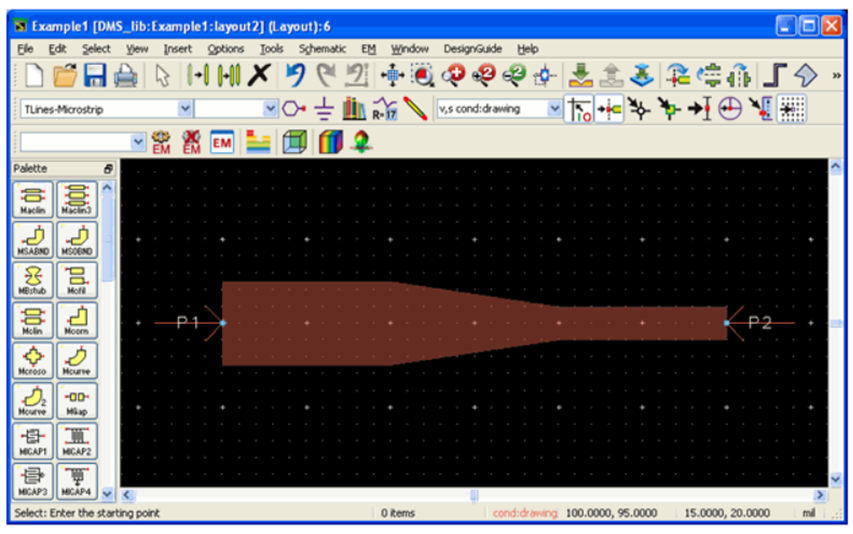
Task: Delete selection with the black X icon
Action: tap(259, 75)
